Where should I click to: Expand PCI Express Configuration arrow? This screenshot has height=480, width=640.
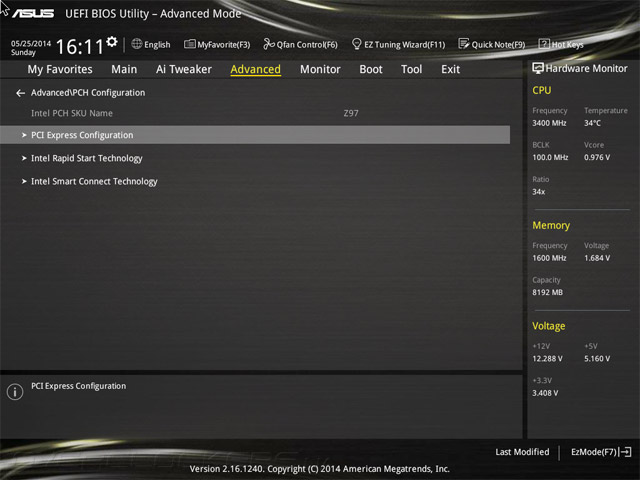click(24, 135)
